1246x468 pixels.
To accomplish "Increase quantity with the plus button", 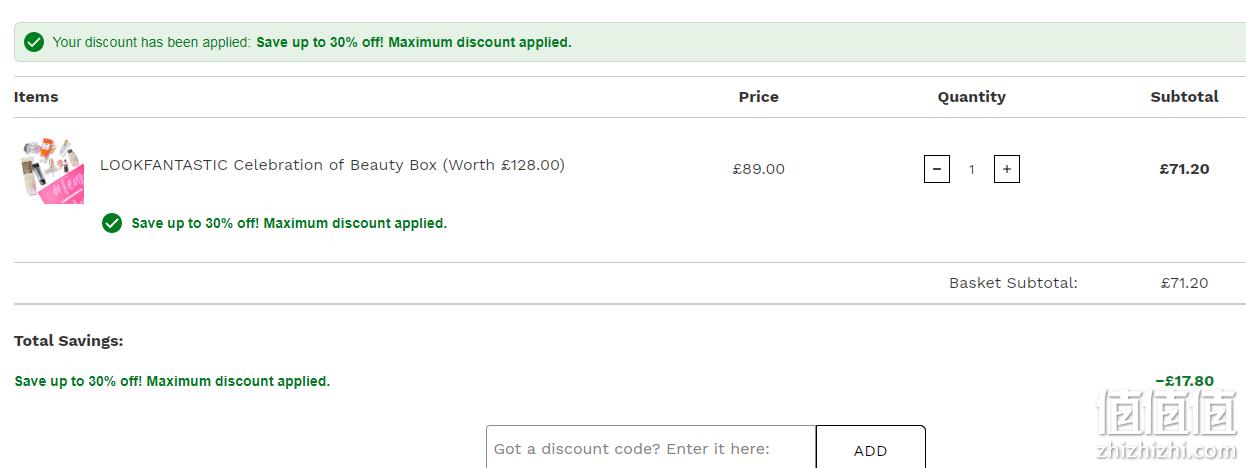I will click(x=1006, y=169).
